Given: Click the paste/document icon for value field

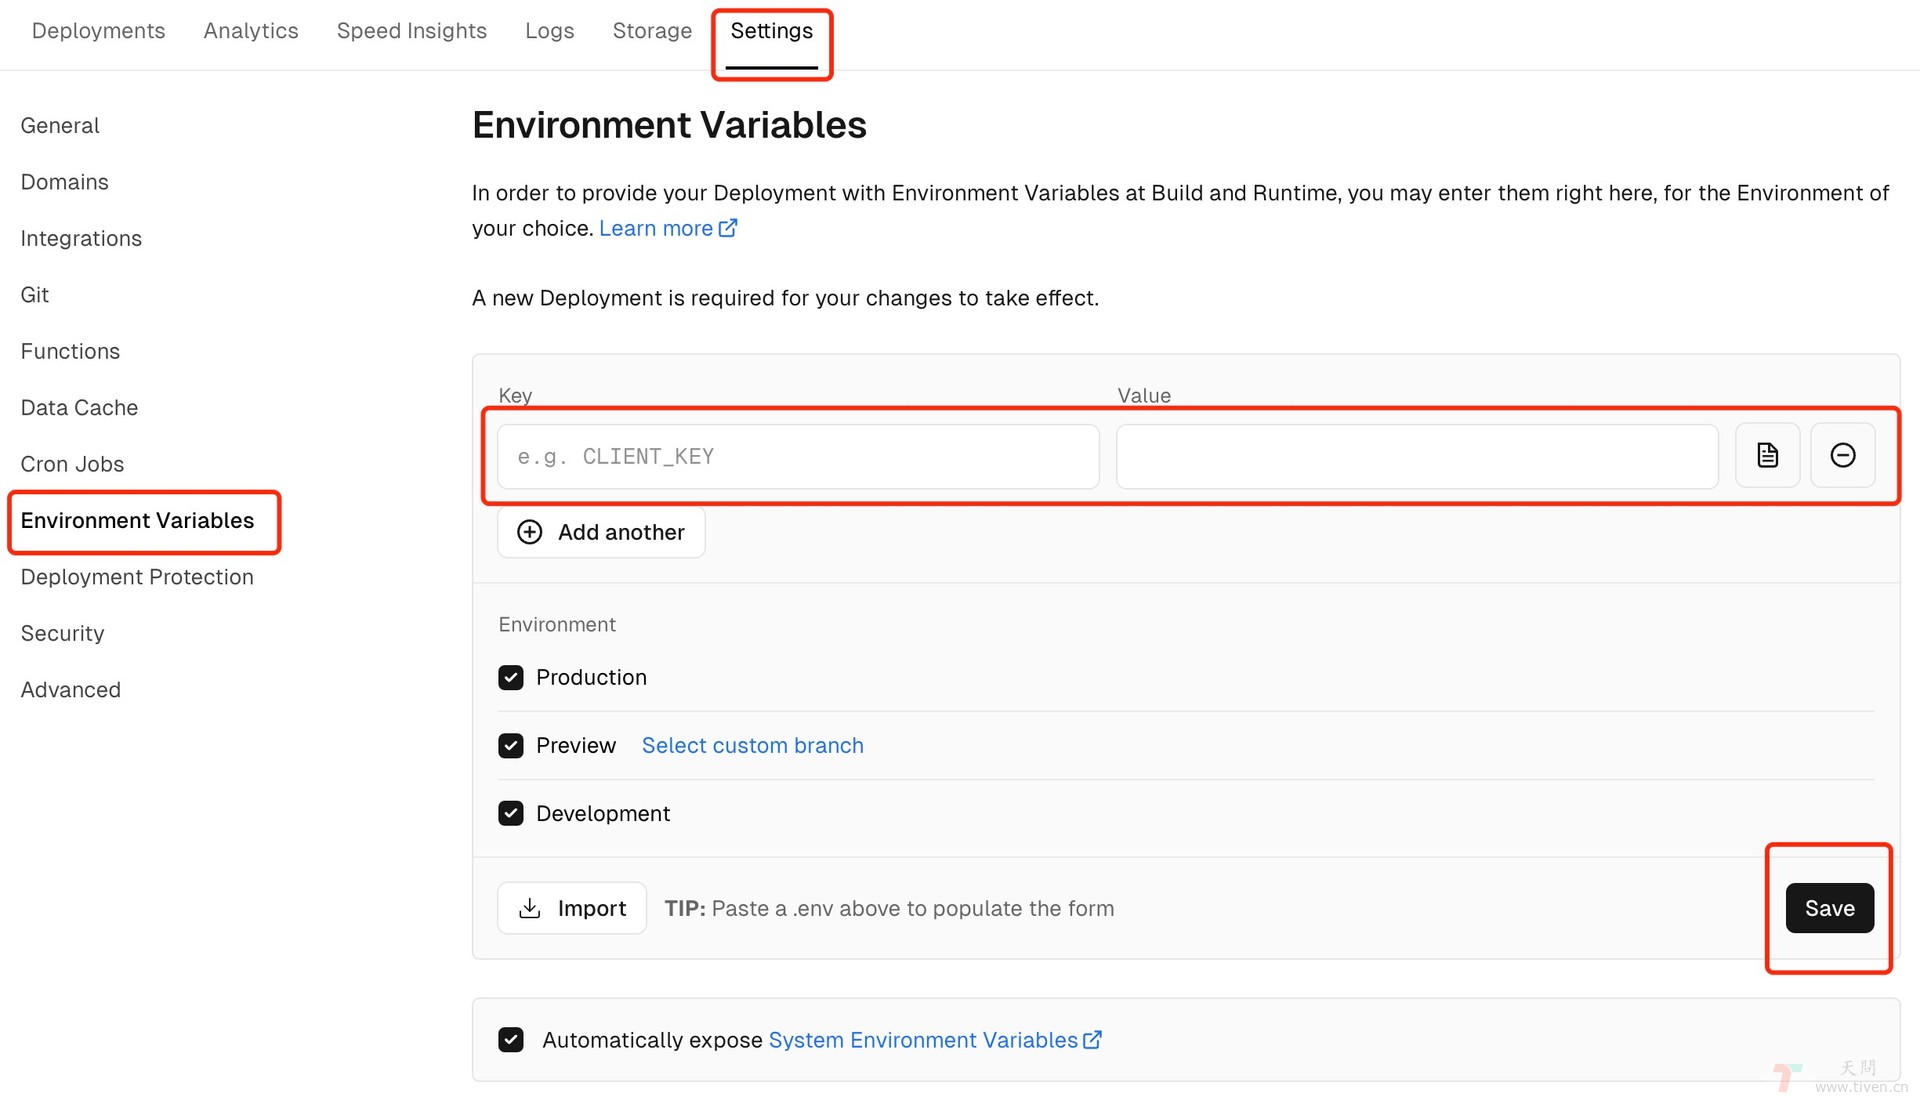Looking at the screenshot, I should pos(1767,455).
